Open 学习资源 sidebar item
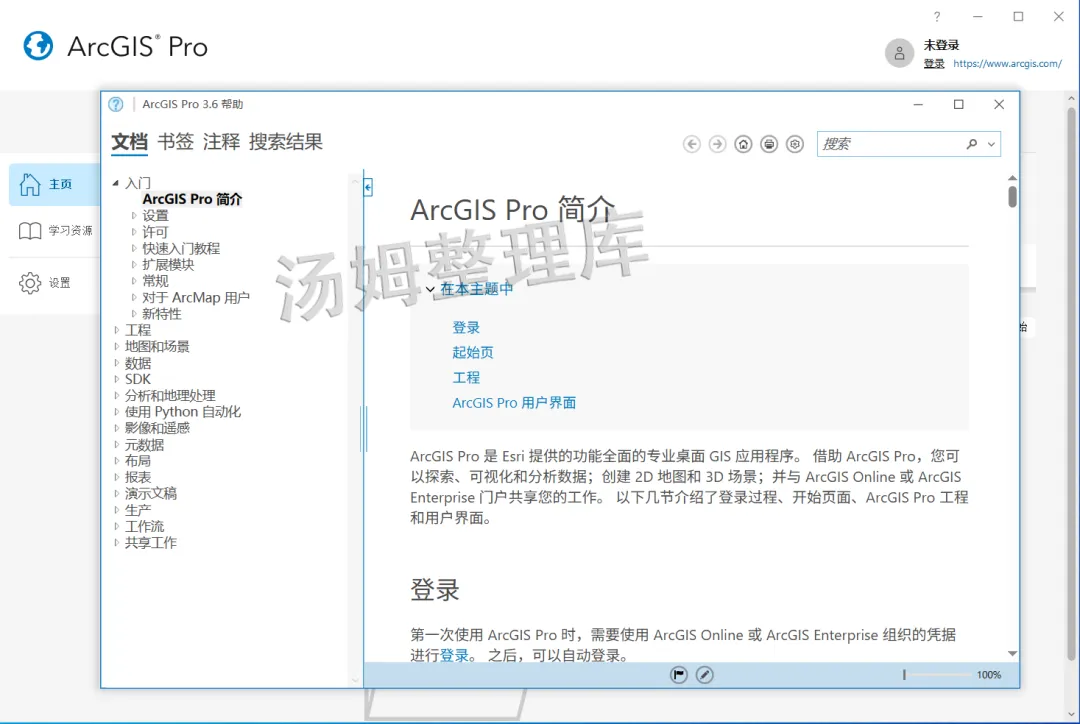The width and height of the screenshot is (1080, 724). click(x=55, y=230)
